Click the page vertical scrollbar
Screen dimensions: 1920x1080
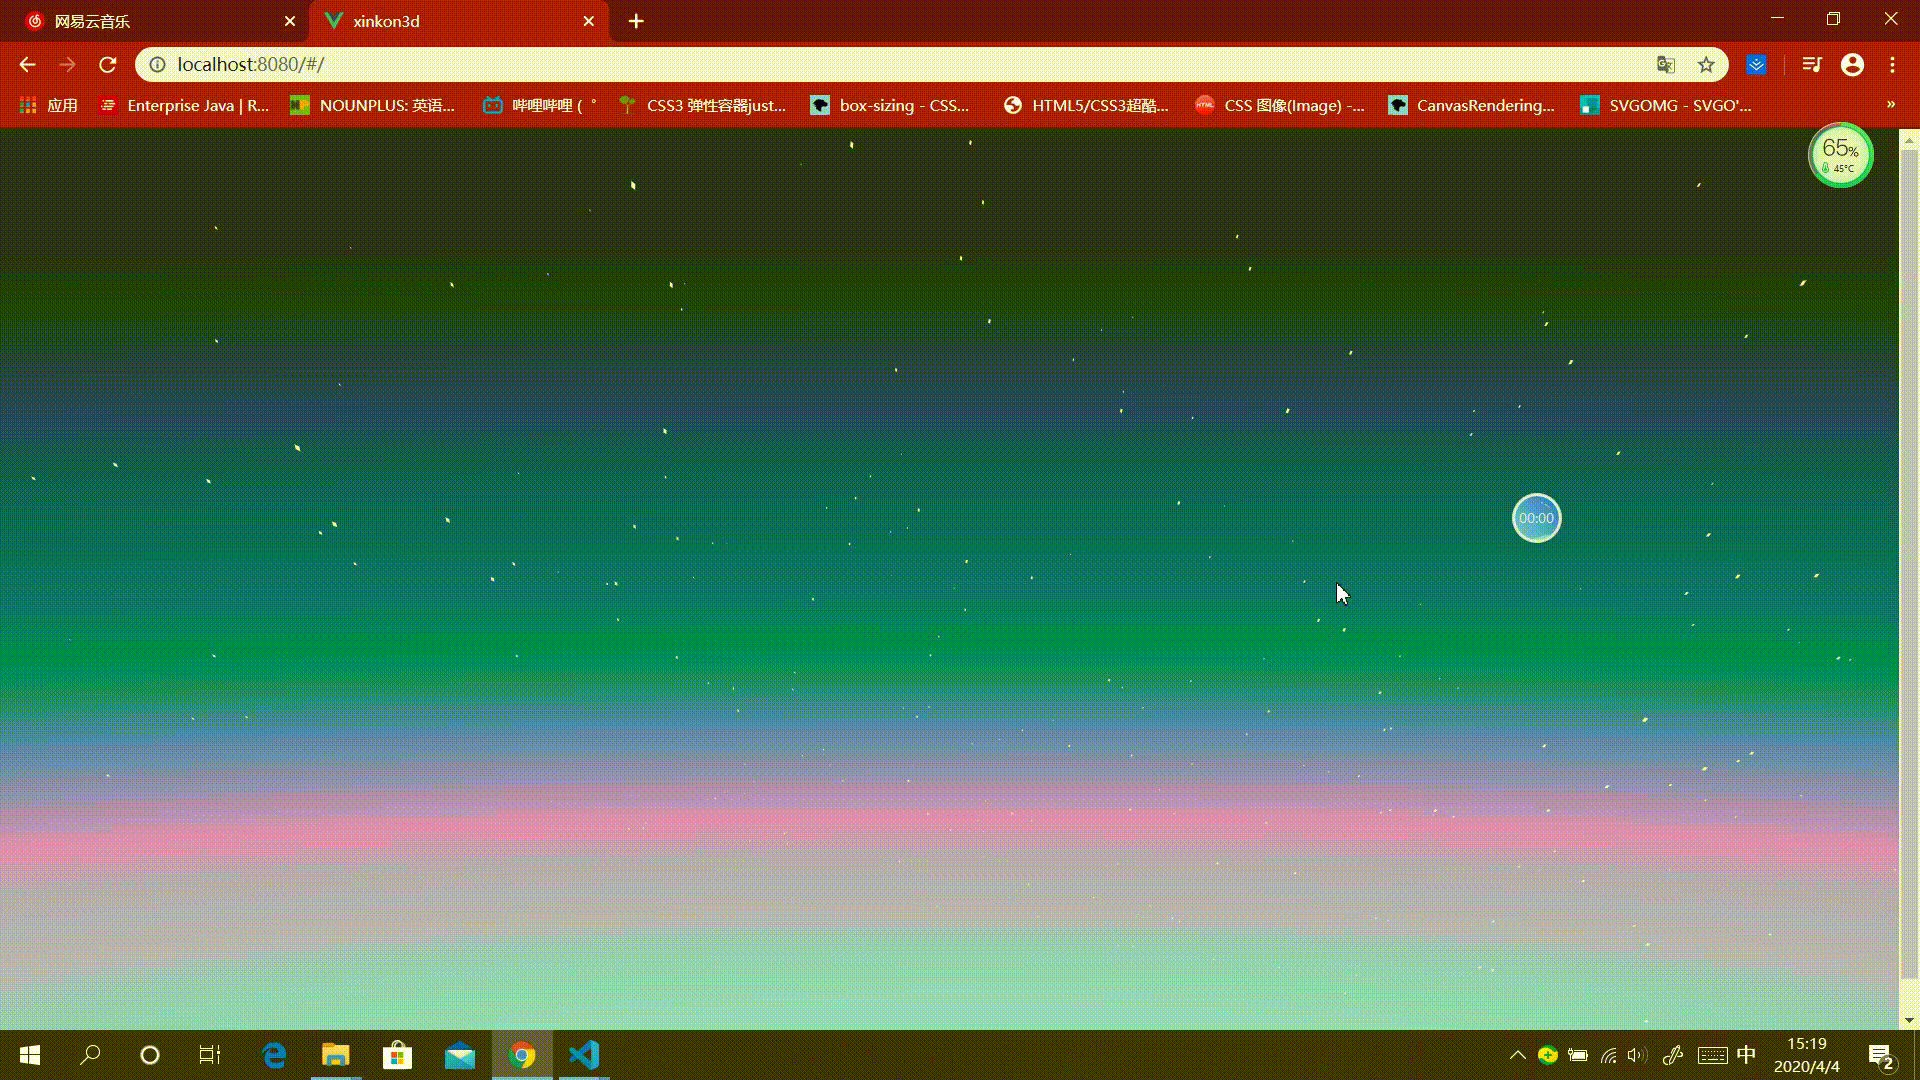(x=1909, y=560)
